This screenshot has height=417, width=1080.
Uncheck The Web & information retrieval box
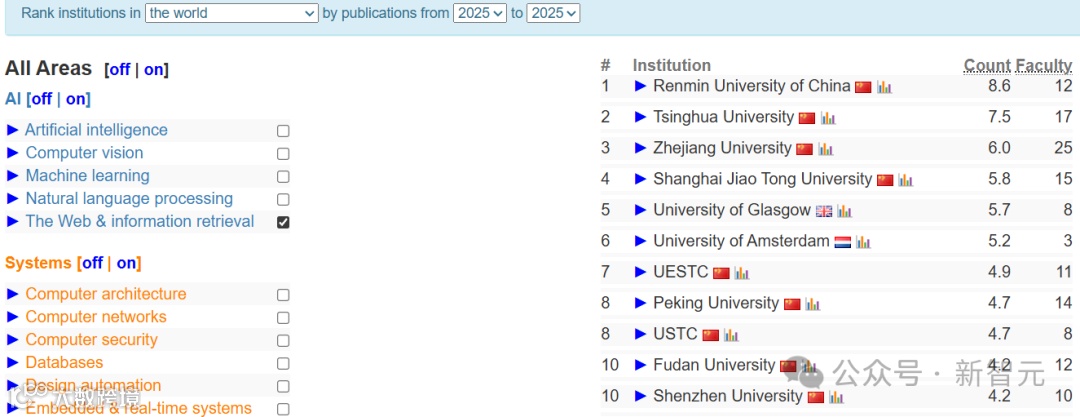(283, 223)
